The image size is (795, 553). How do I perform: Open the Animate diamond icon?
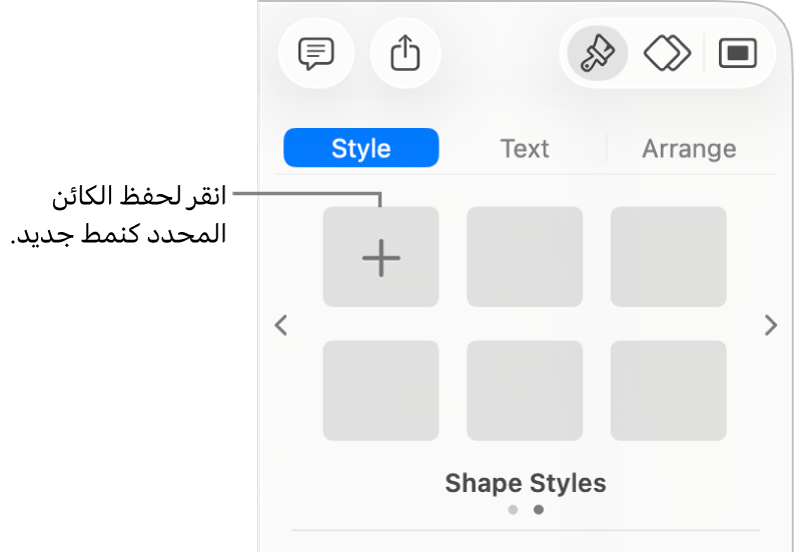666,53
